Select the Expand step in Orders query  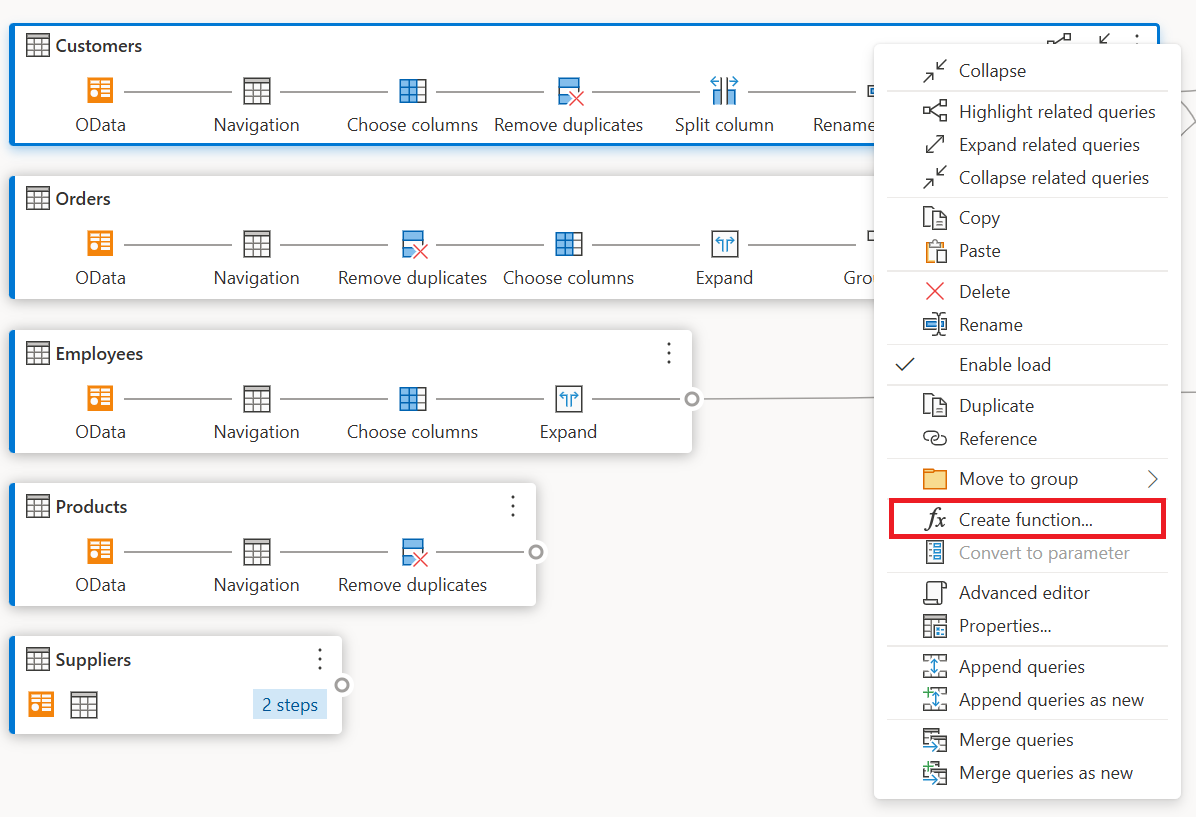point(725,244)
